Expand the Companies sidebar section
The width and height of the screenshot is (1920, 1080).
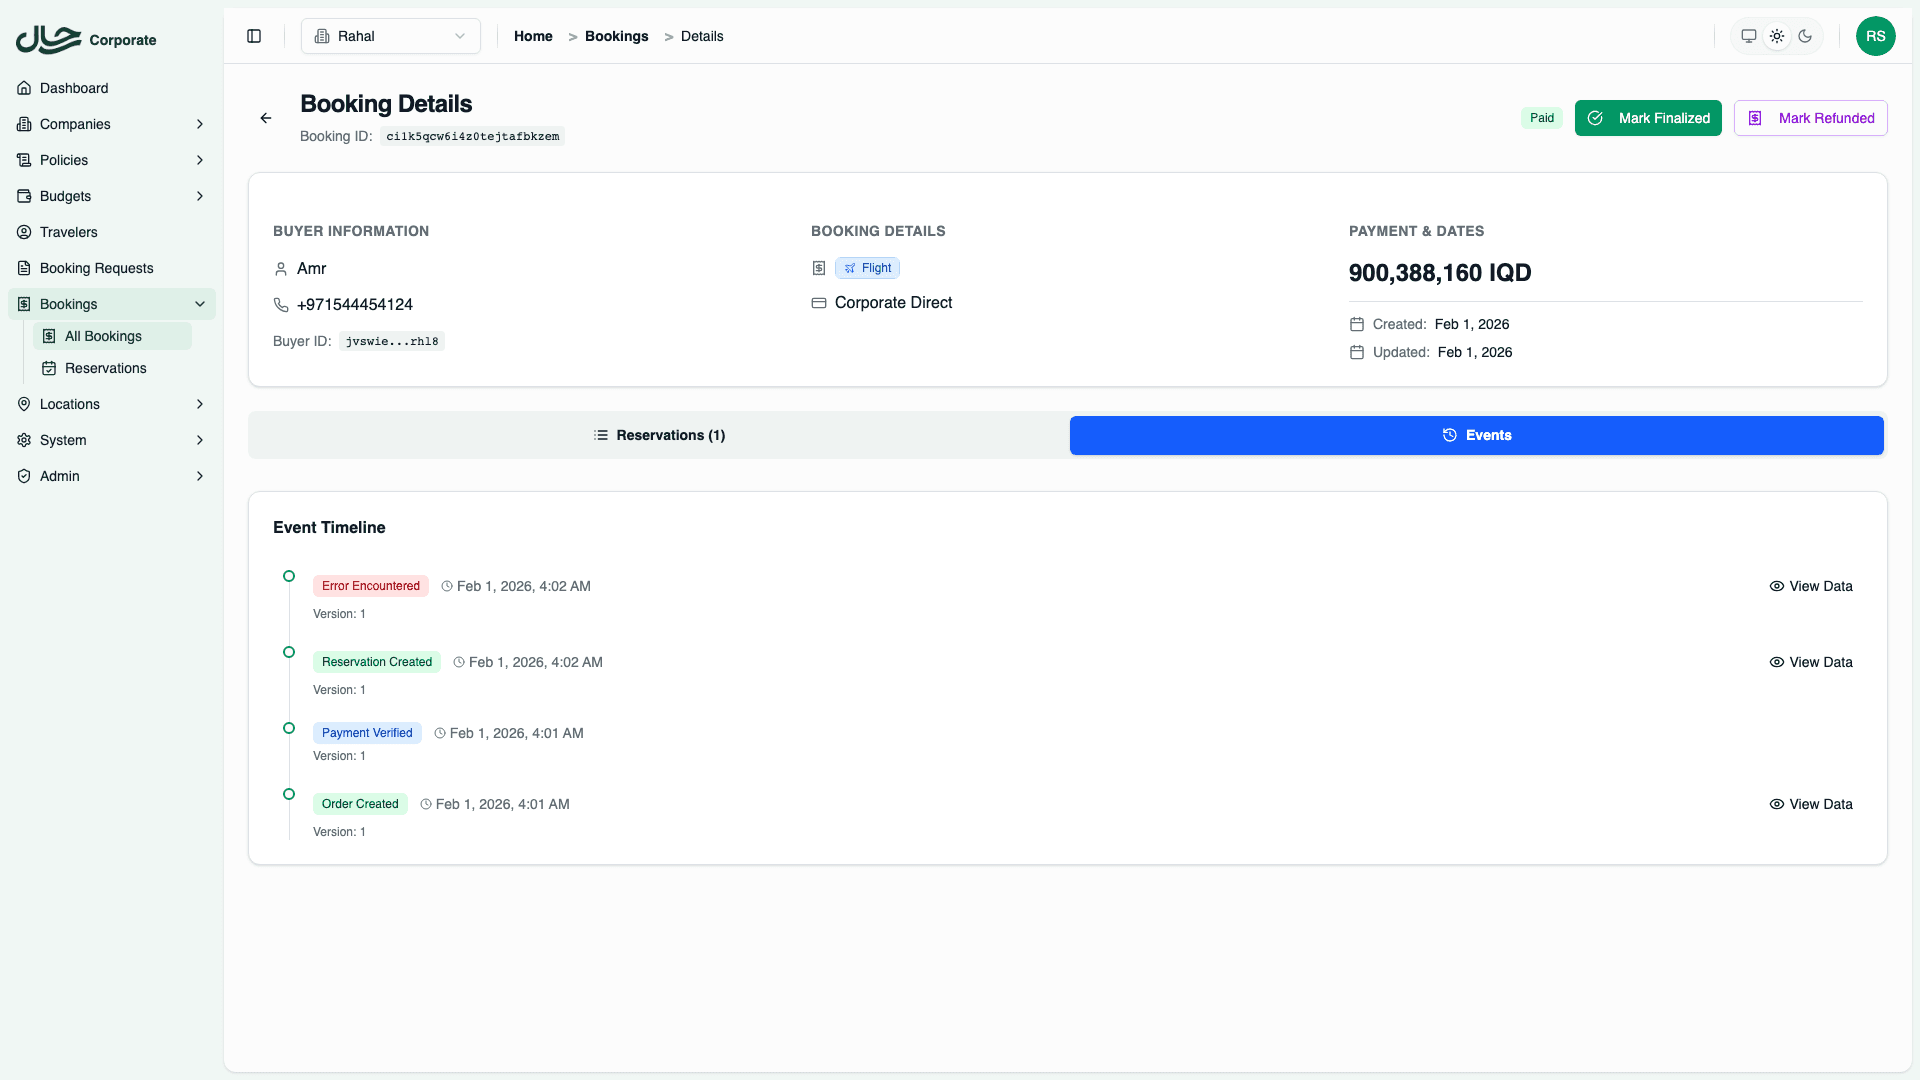[200, 124]
